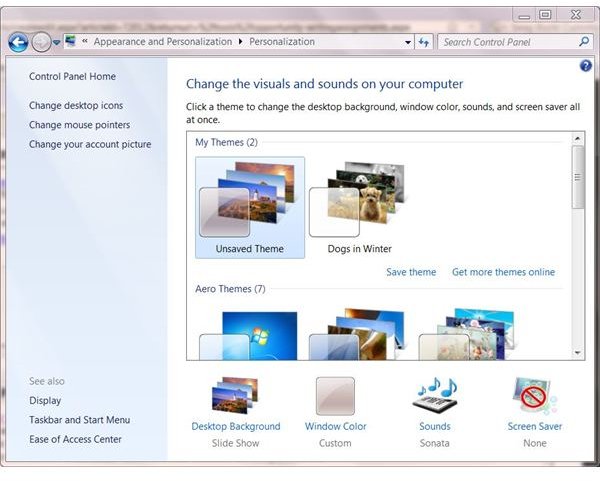Image resolution: width=600 pixels, height=481 pixels.
Task: Open Ease of Access Center
Action: point(75,439)
